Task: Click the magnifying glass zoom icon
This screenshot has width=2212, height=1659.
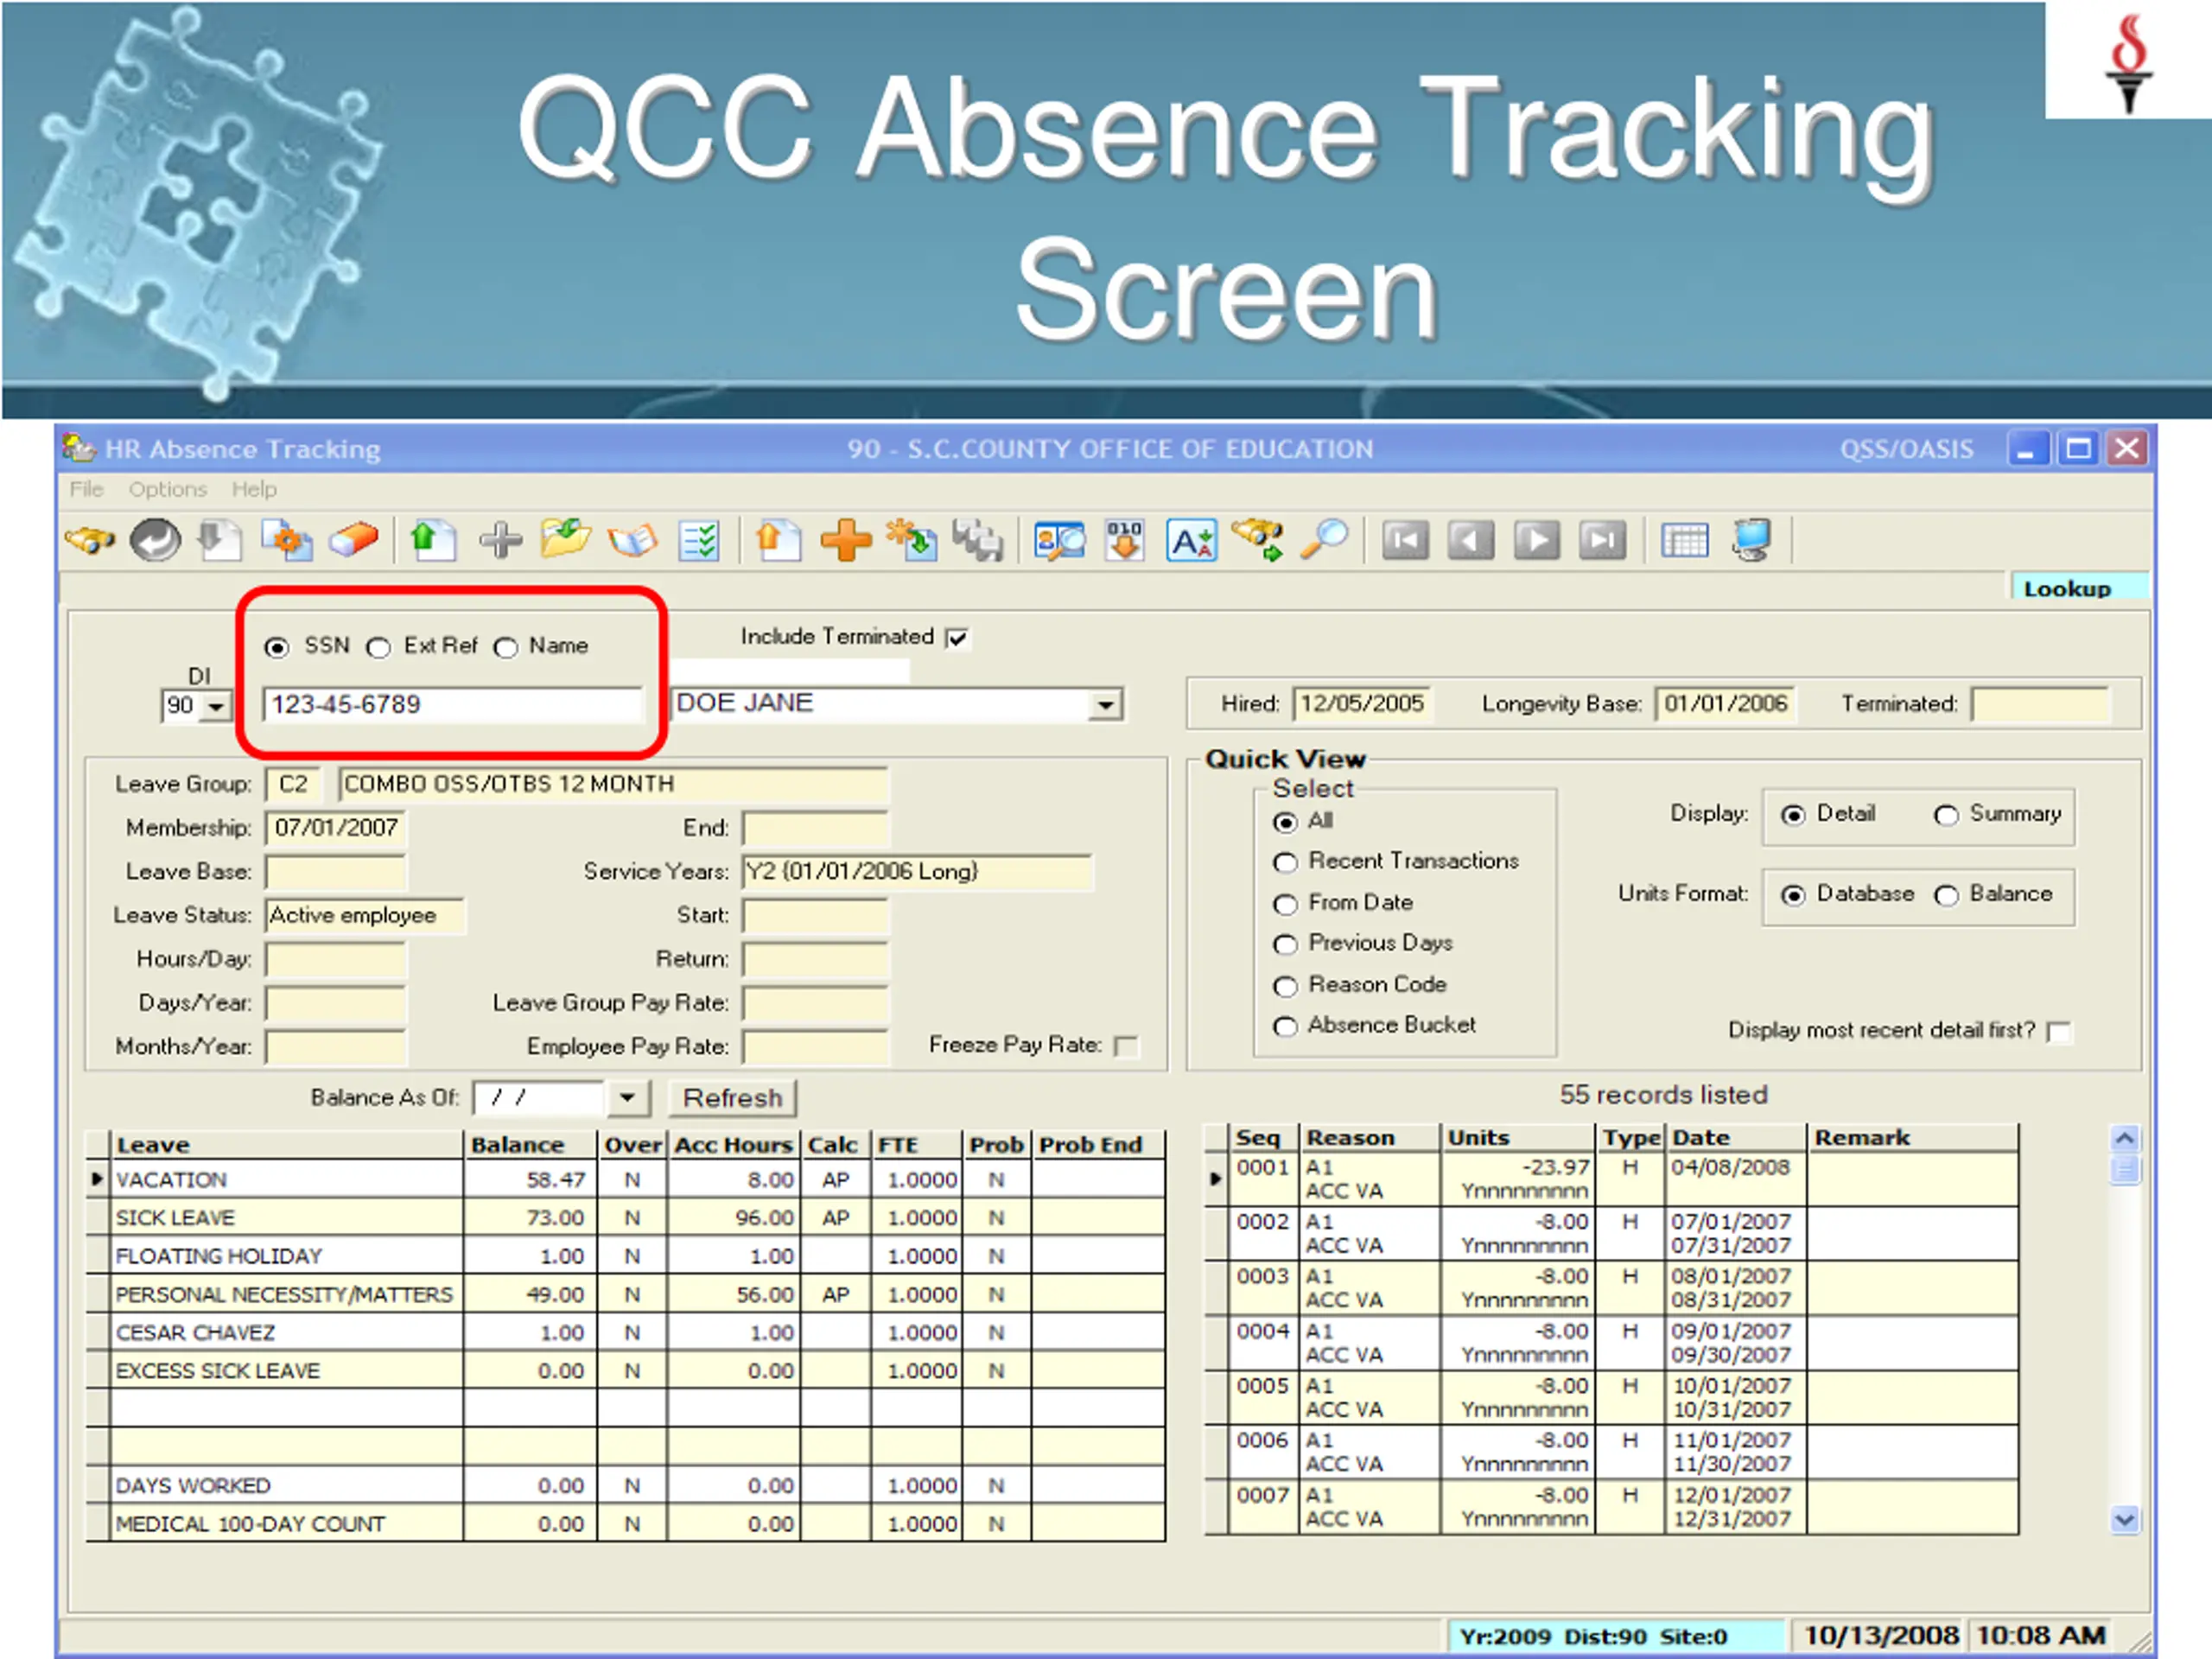Action: coord(1324,541)
